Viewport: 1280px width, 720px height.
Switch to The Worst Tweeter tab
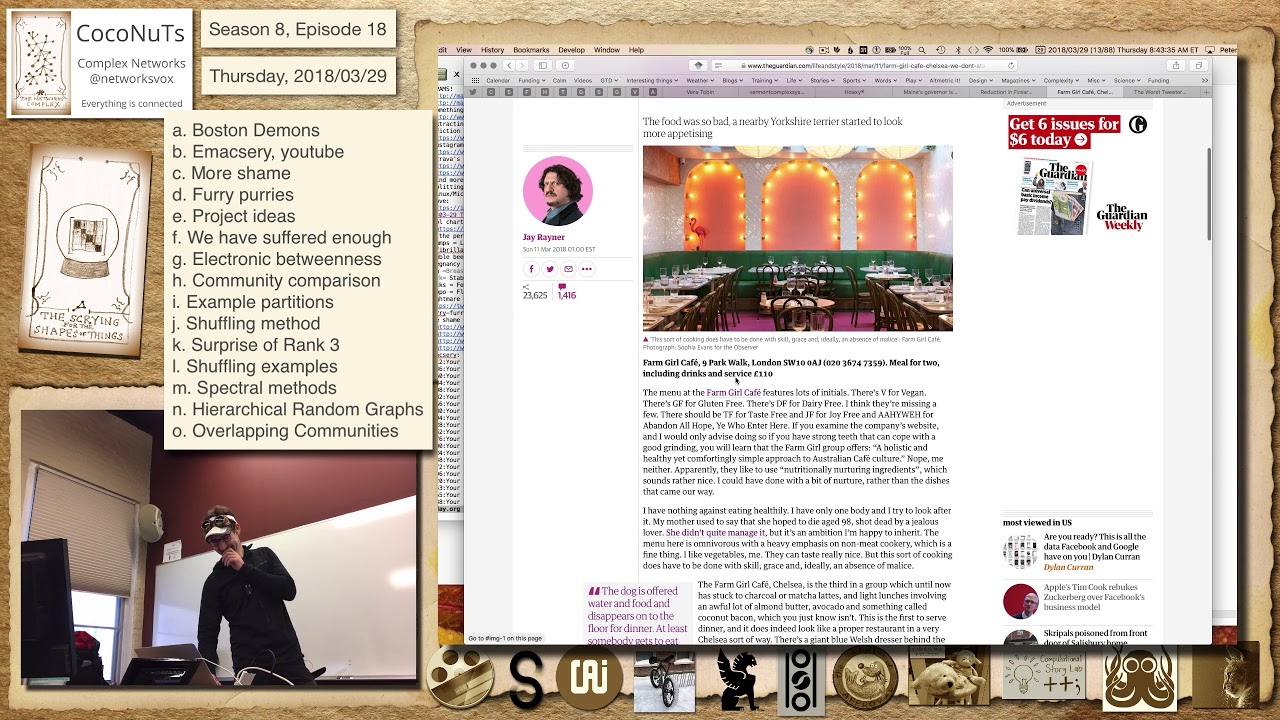(x=1160, y=92)
